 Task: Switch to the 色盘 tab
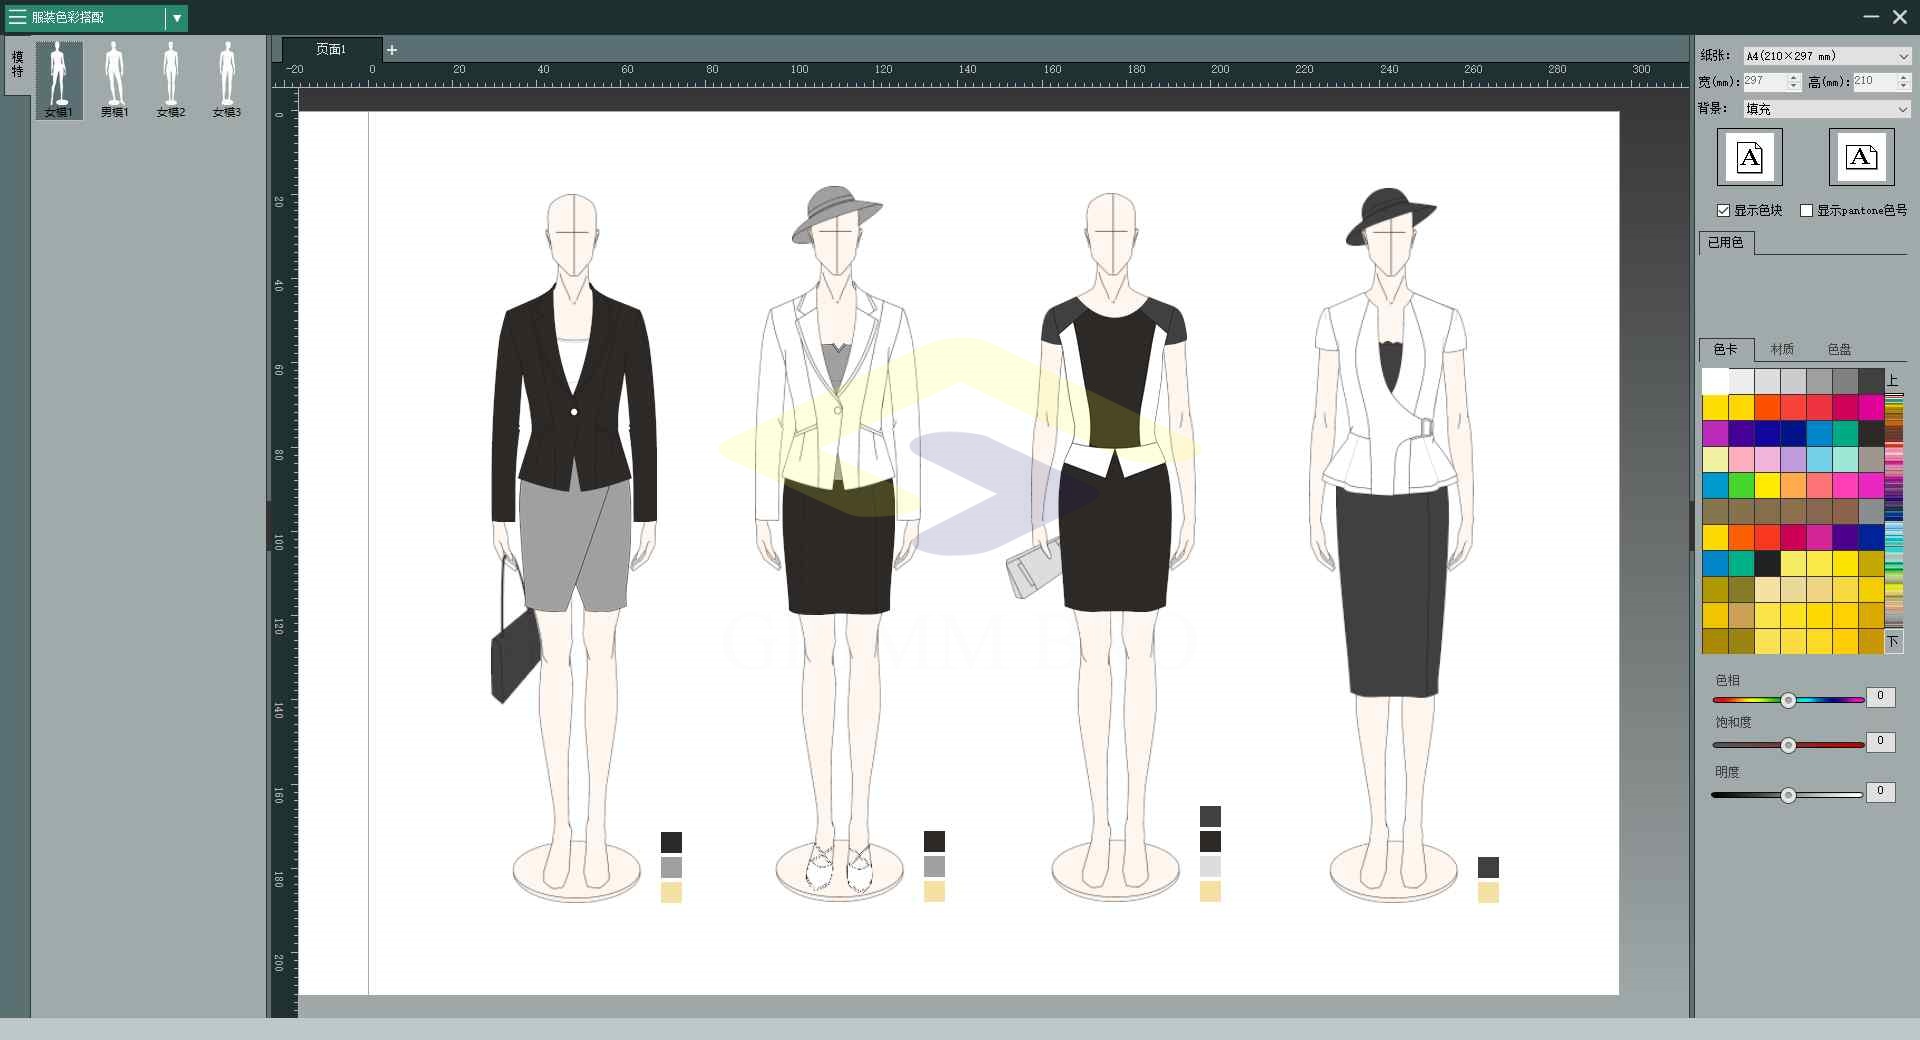point(1839,350)
